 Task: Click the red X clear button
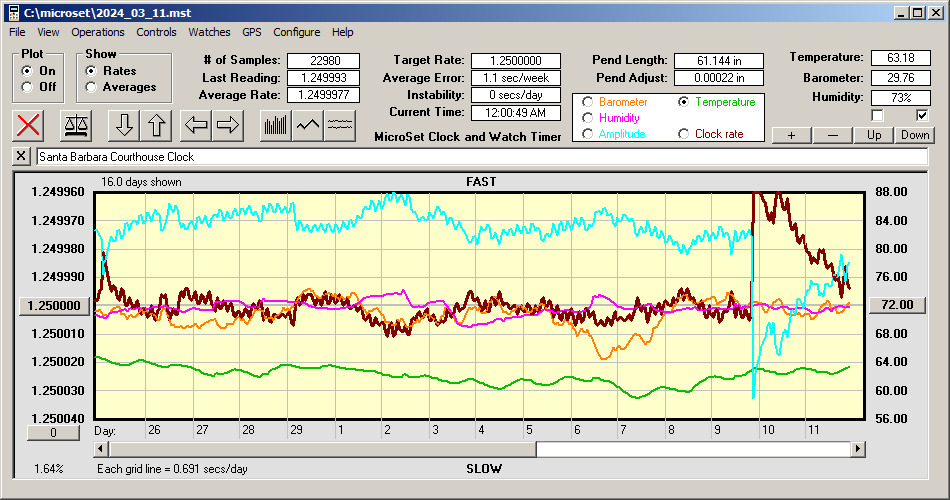(30, 125)
